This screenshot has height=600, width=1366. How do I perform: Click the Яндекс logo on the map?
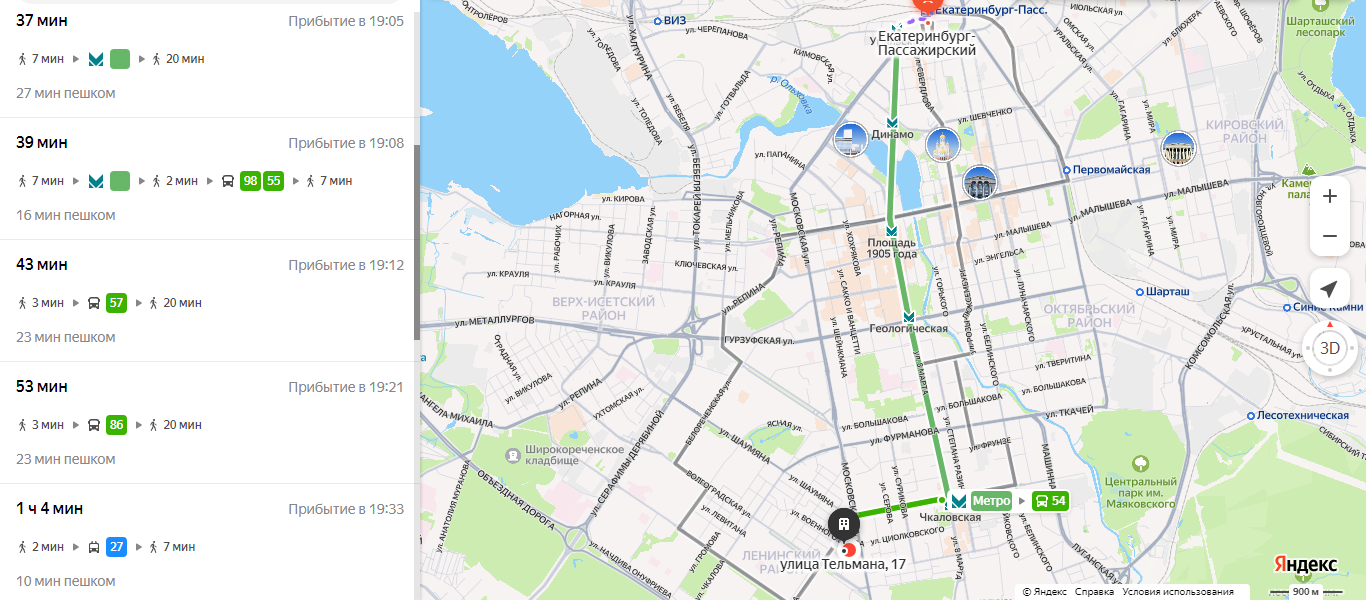(x=1306, y=564)
